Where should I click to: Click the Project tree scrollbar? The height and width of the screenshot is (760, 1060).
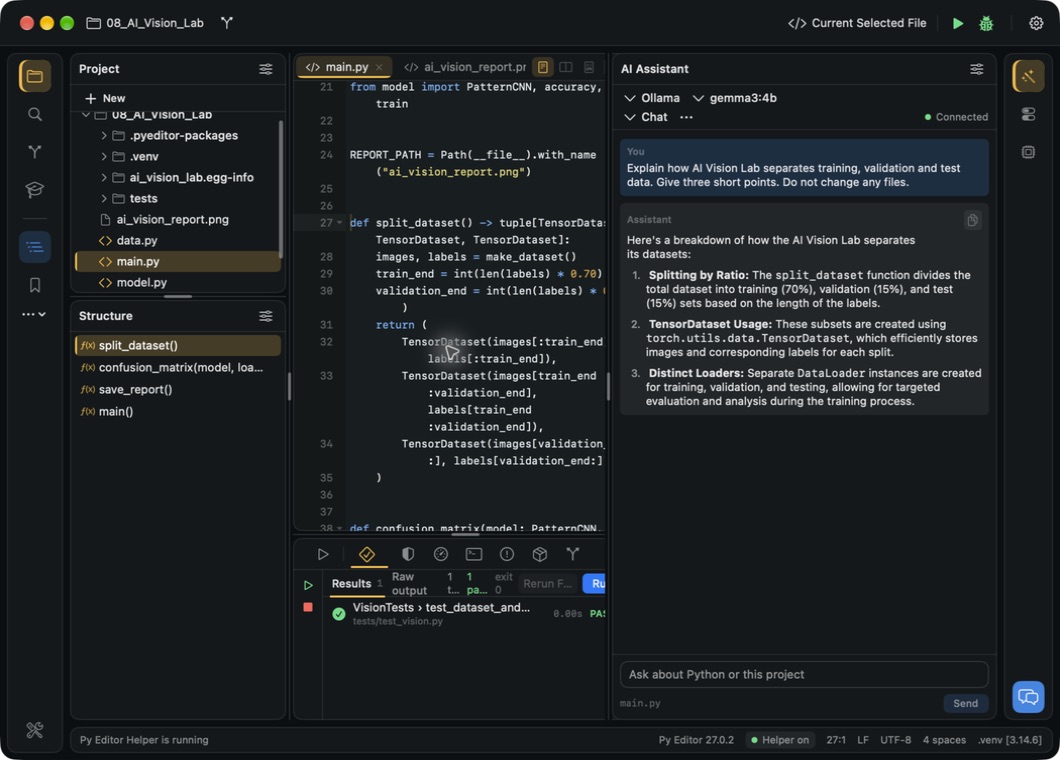[281, 189]
